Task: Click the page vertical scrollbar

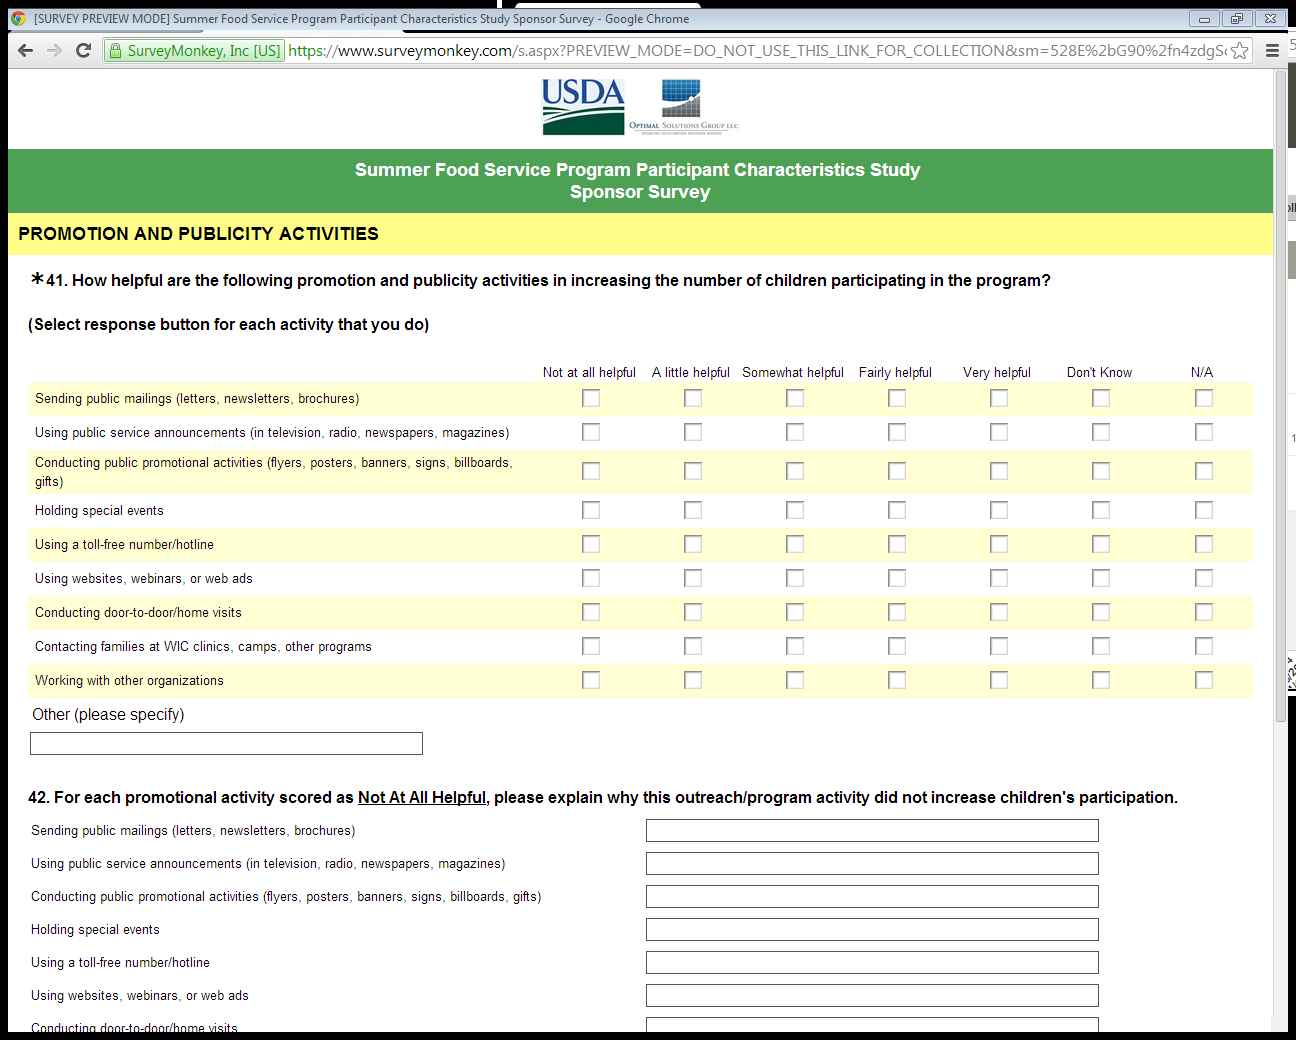Action: click(1281, 400)
